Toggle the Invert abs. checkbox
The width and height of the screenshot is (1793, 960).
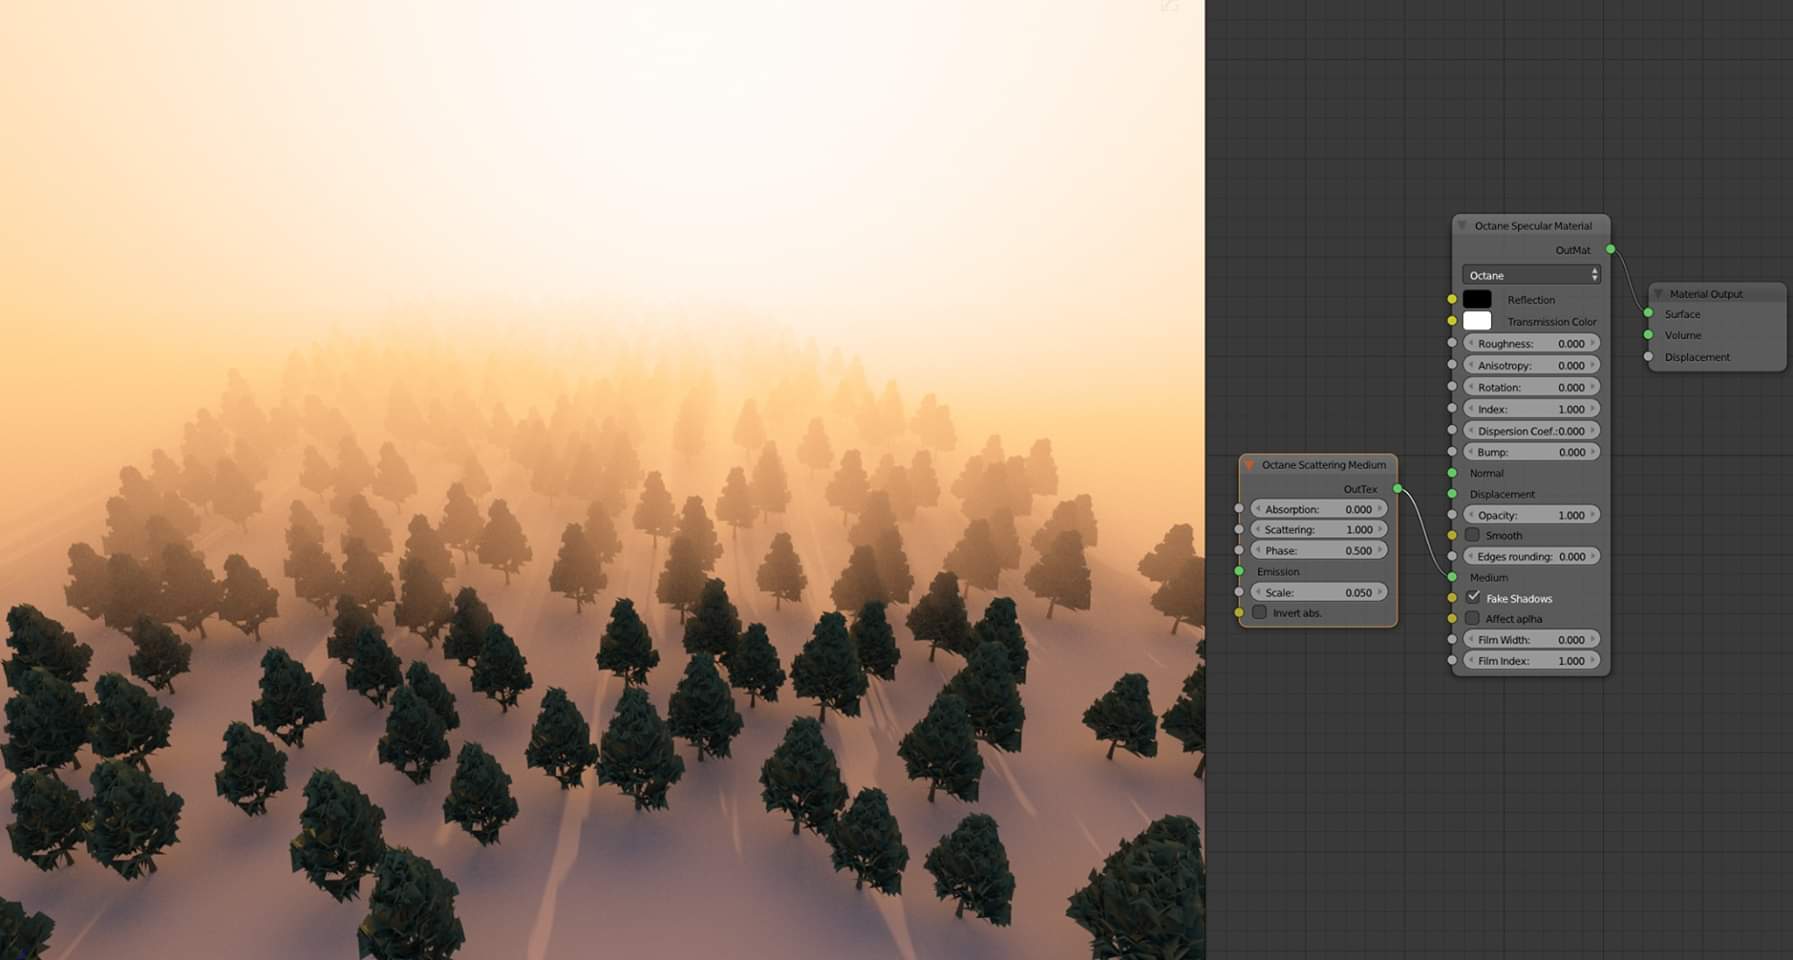pos(1259,612)
